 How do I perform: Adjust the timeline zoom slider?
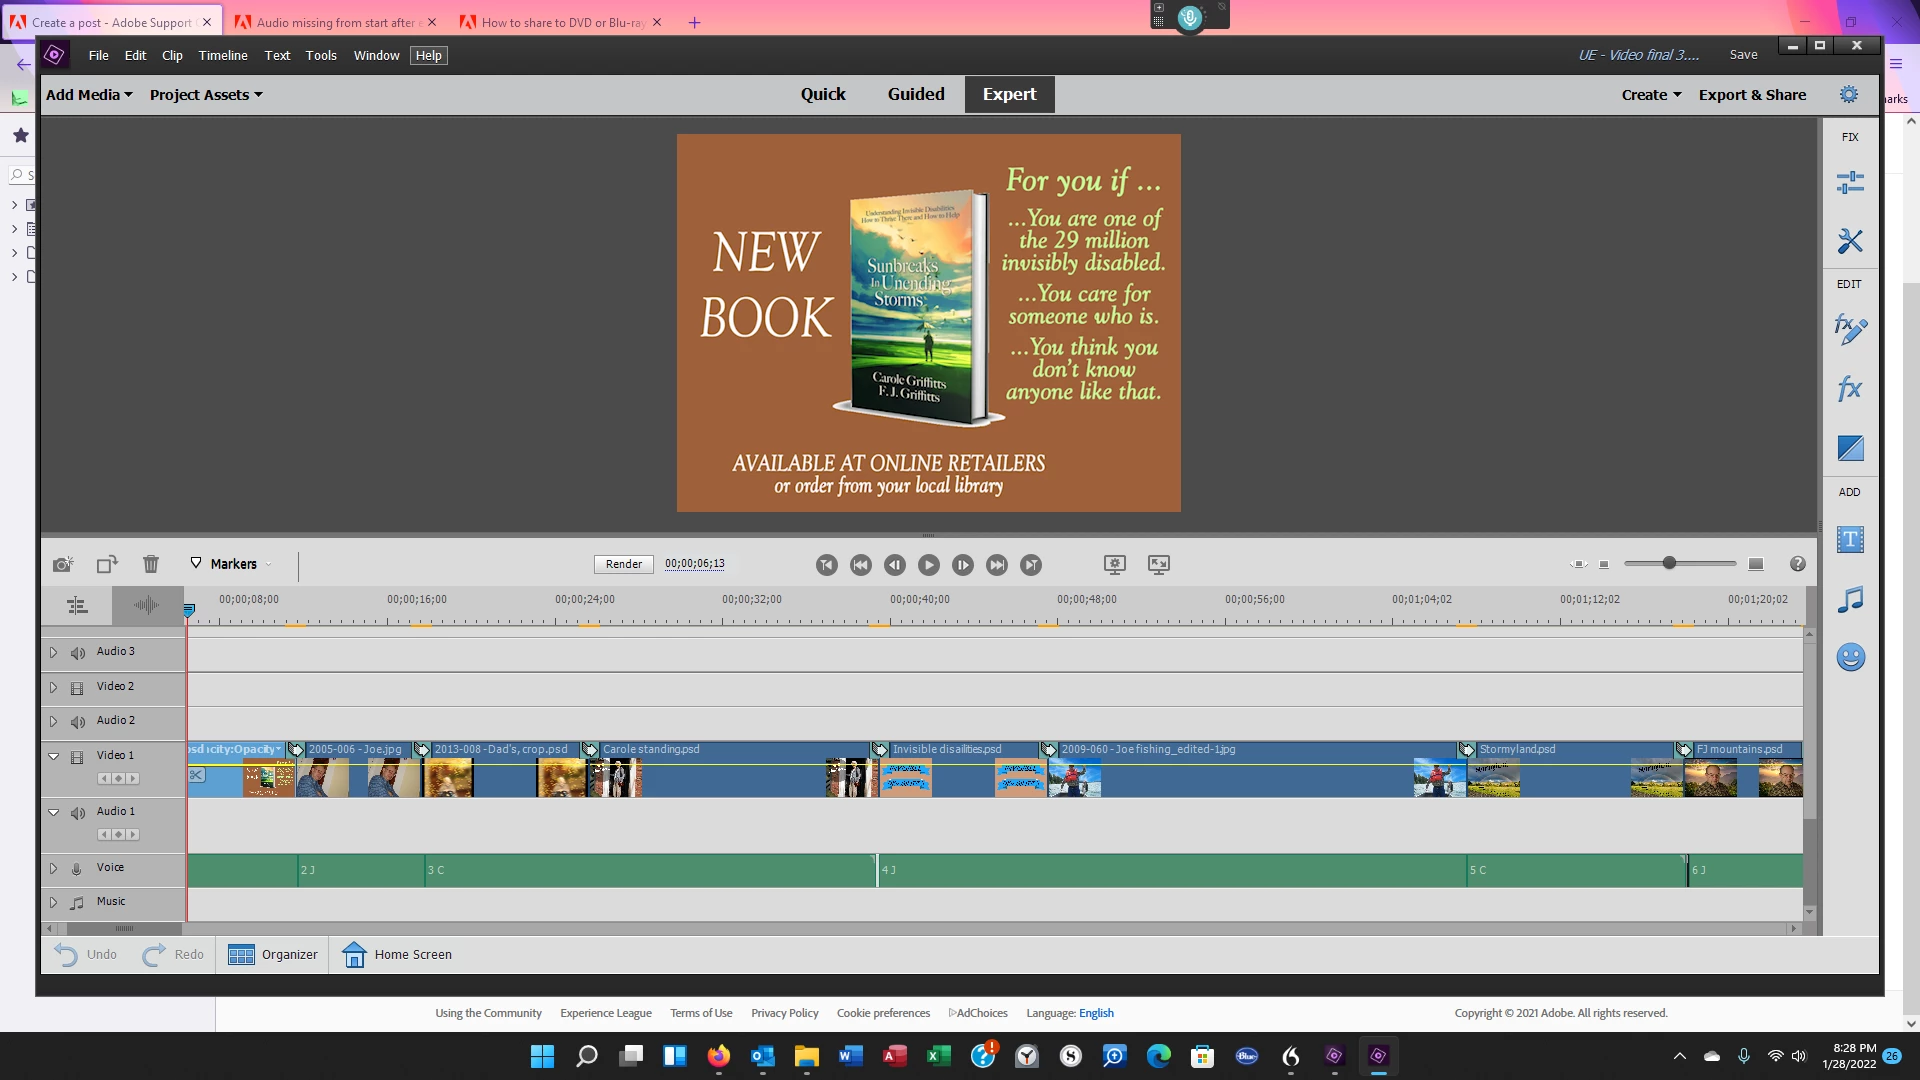(x=1669, y=564)
